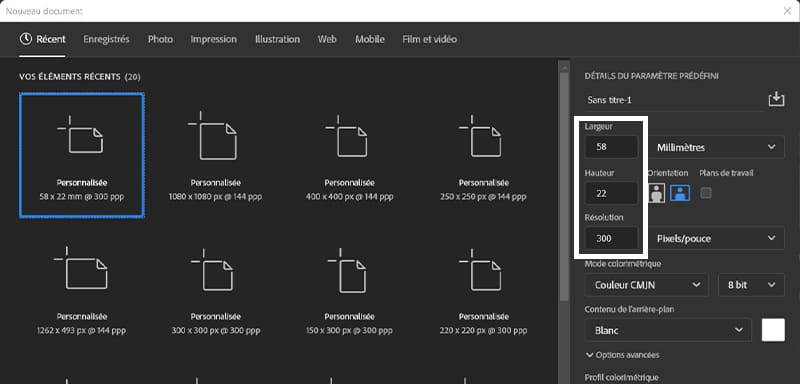Switch to the Illustration tab
This screenshot has width=800, height=384.
(x=277, y=39)
